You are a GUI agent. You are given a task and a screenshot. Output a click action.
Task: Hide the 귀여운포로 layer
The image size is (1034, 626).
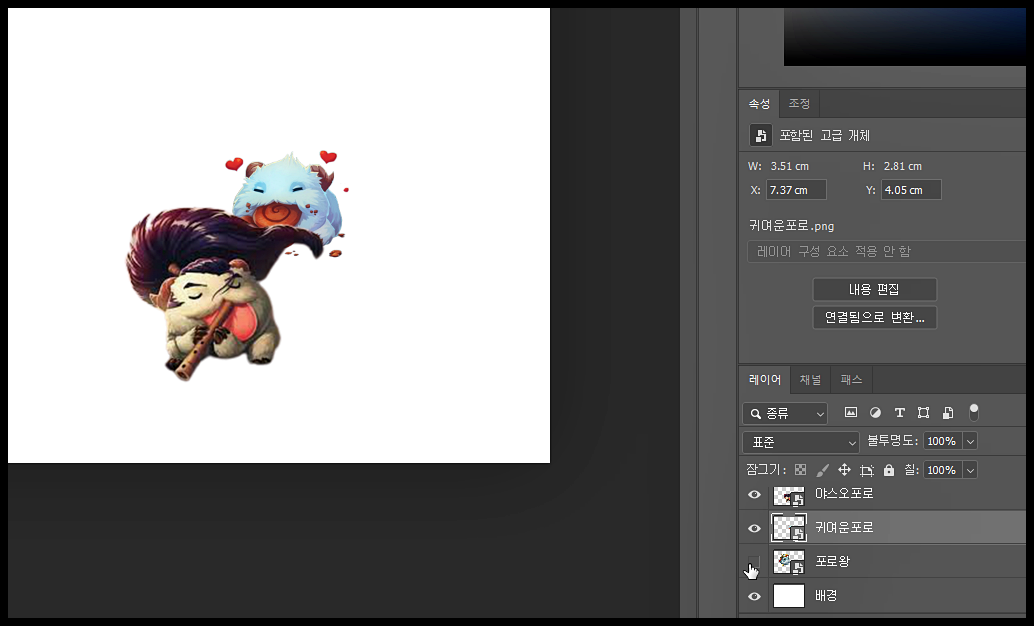[x=754, y=528]
